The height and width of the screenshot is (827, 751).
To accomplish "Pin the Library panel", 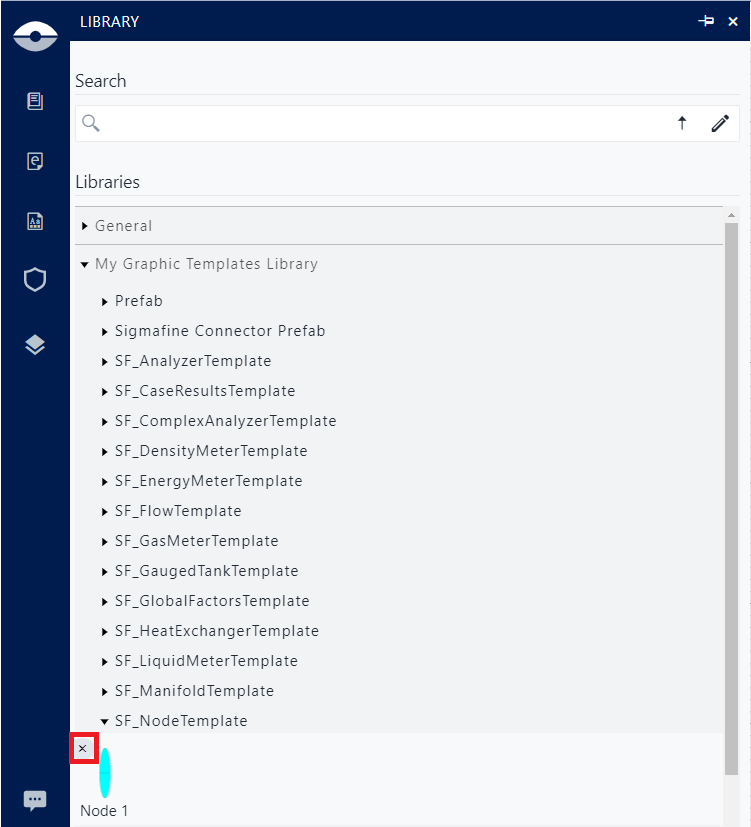I will 707,21.
